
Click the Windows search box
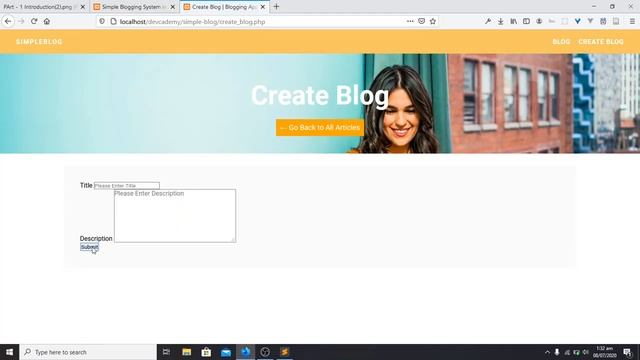[x=88, y=352]
